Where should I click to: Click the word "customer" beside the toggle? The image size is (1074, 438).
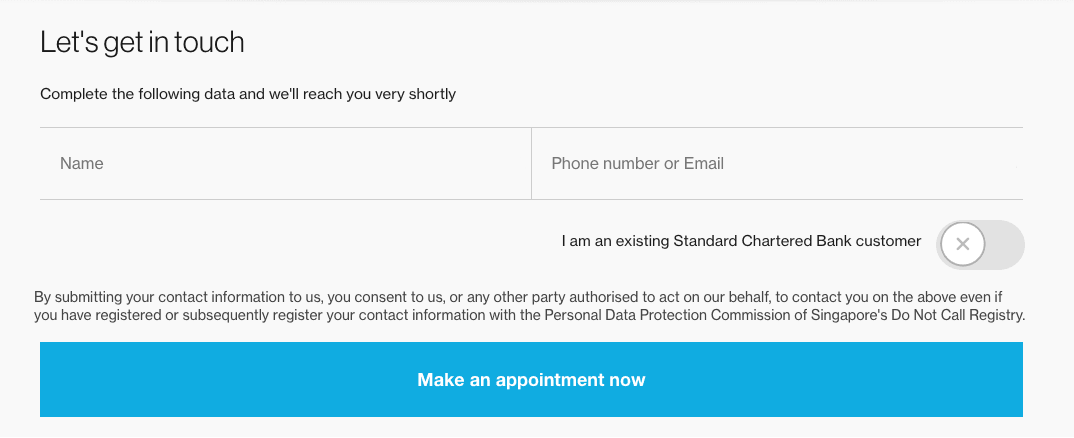890,241
